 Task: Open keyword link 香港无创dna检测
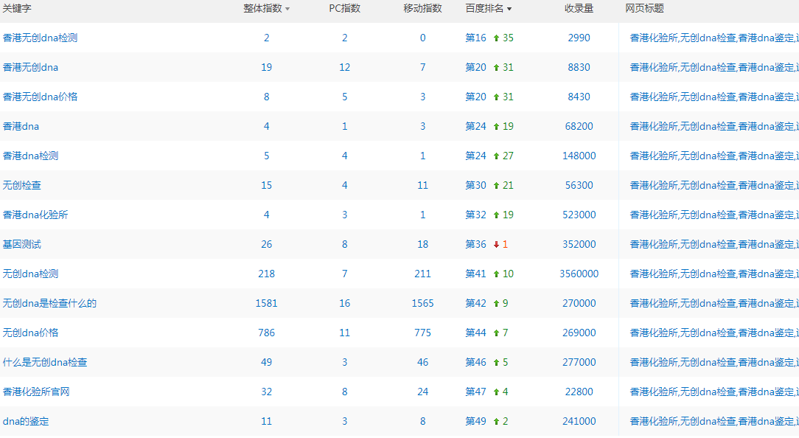40,38
